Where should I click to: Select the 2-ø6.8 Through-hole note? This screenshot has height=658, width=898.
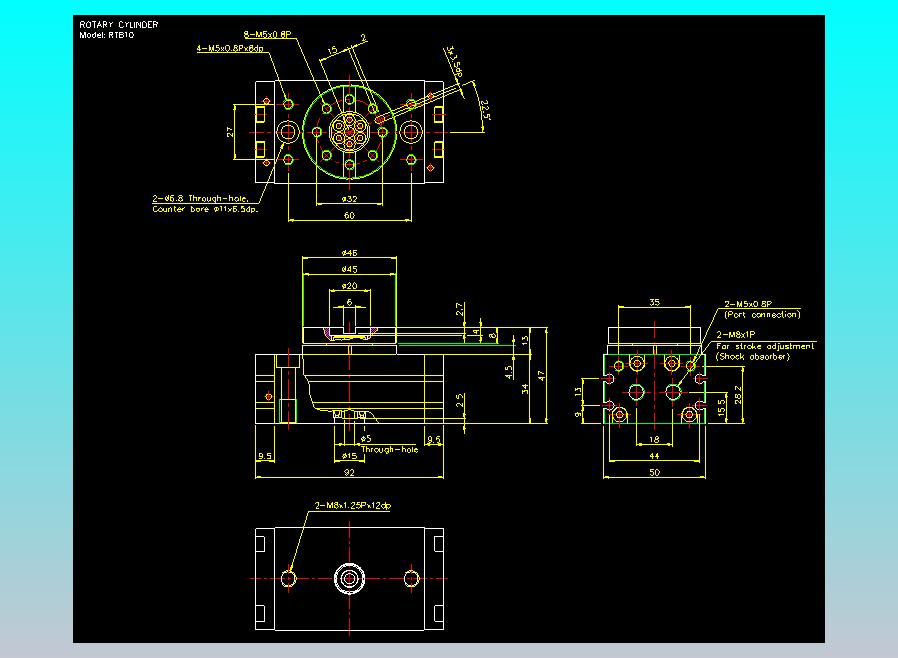200,199
